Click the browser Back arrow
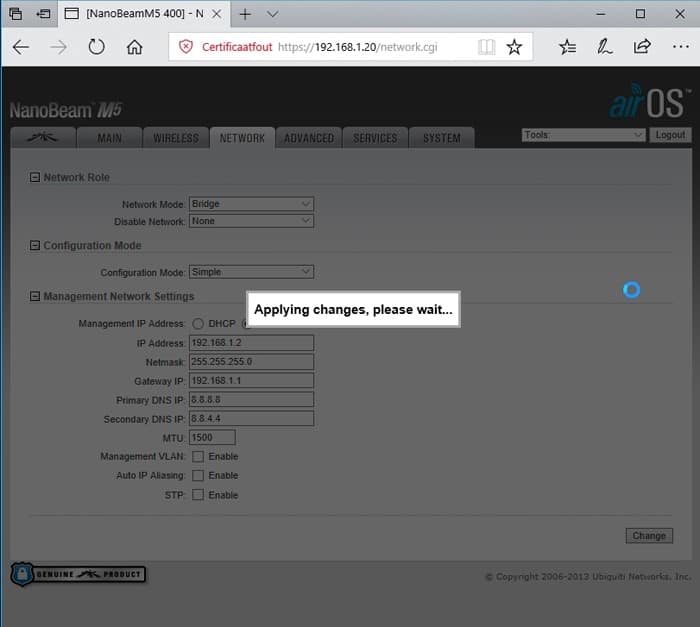Image resolution: width=700 pixels, height=627 pixels. point(21,47)
